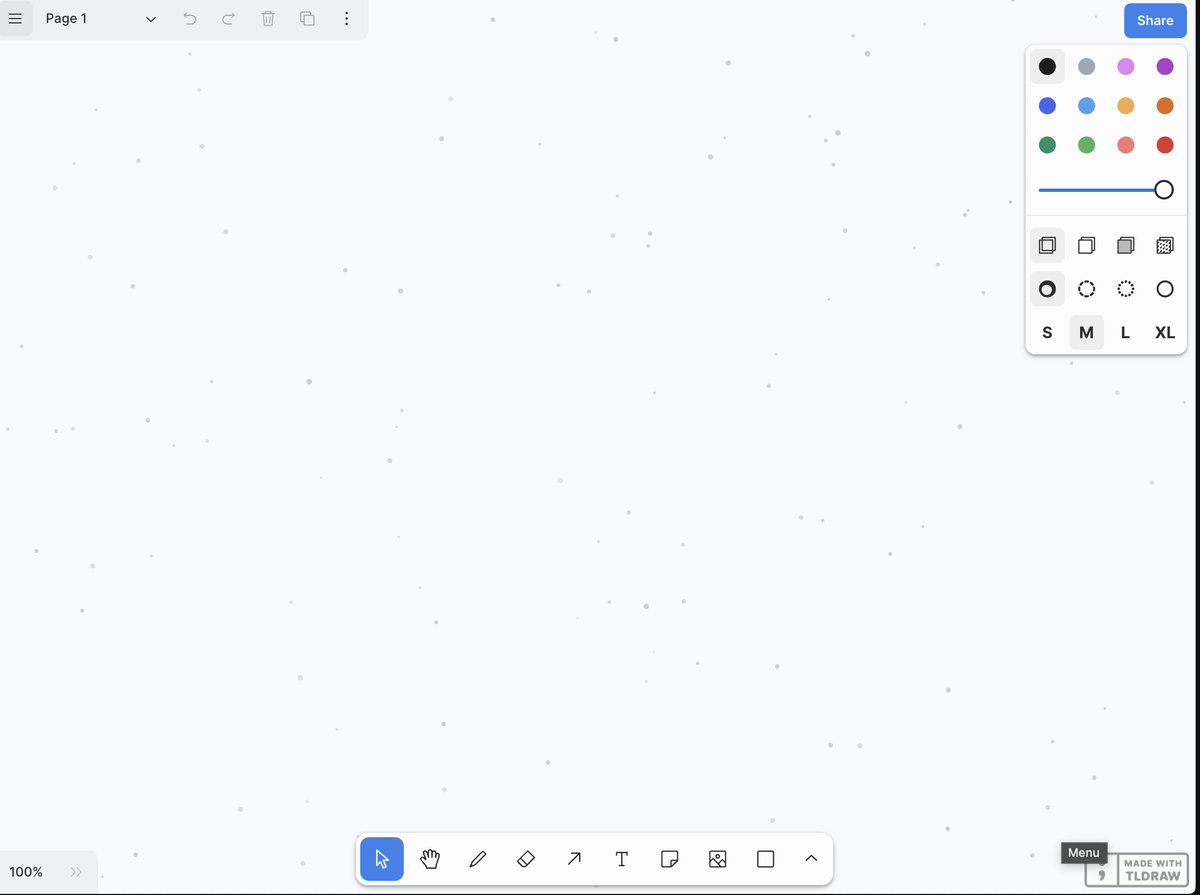1200x895 pixels.
Task: Click the opacity slider handle
Action: (1164, 190)
